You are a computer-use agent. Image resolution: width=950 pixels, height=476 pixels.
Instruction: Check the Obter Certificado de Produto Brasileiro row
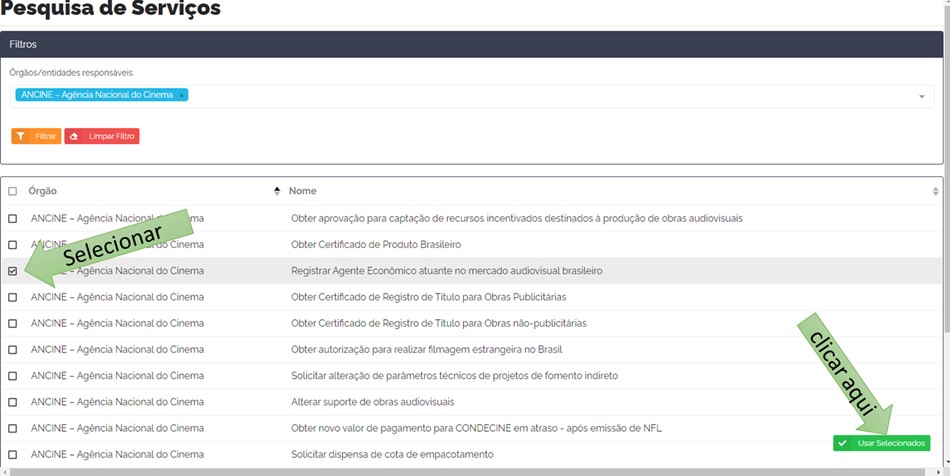[13, 245]
